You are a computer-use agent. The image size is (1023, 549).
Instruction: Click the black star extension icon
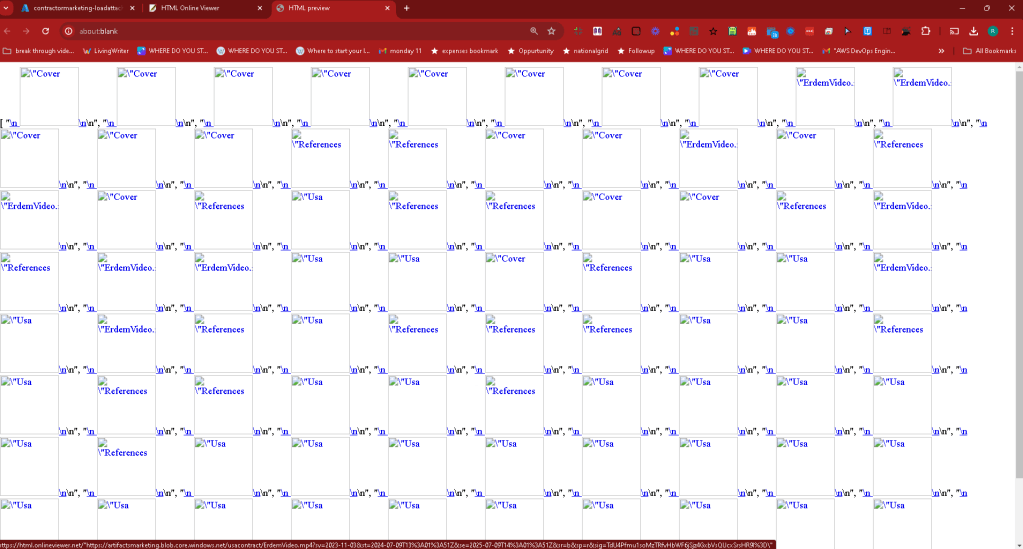click(713, 31)
